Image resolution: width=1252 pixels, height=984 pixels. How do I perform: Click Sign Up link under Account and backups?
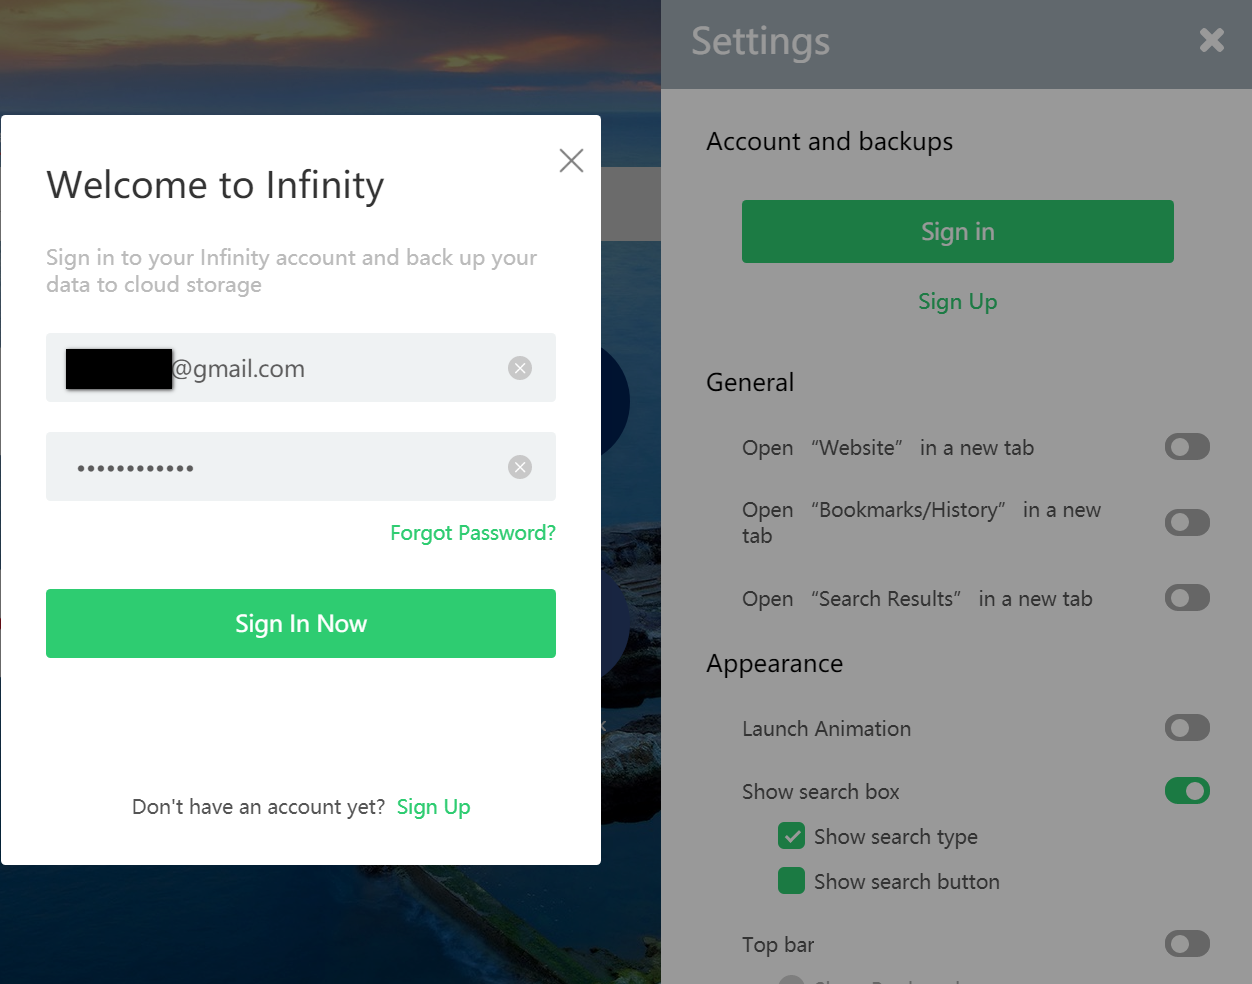click(958, 301)
